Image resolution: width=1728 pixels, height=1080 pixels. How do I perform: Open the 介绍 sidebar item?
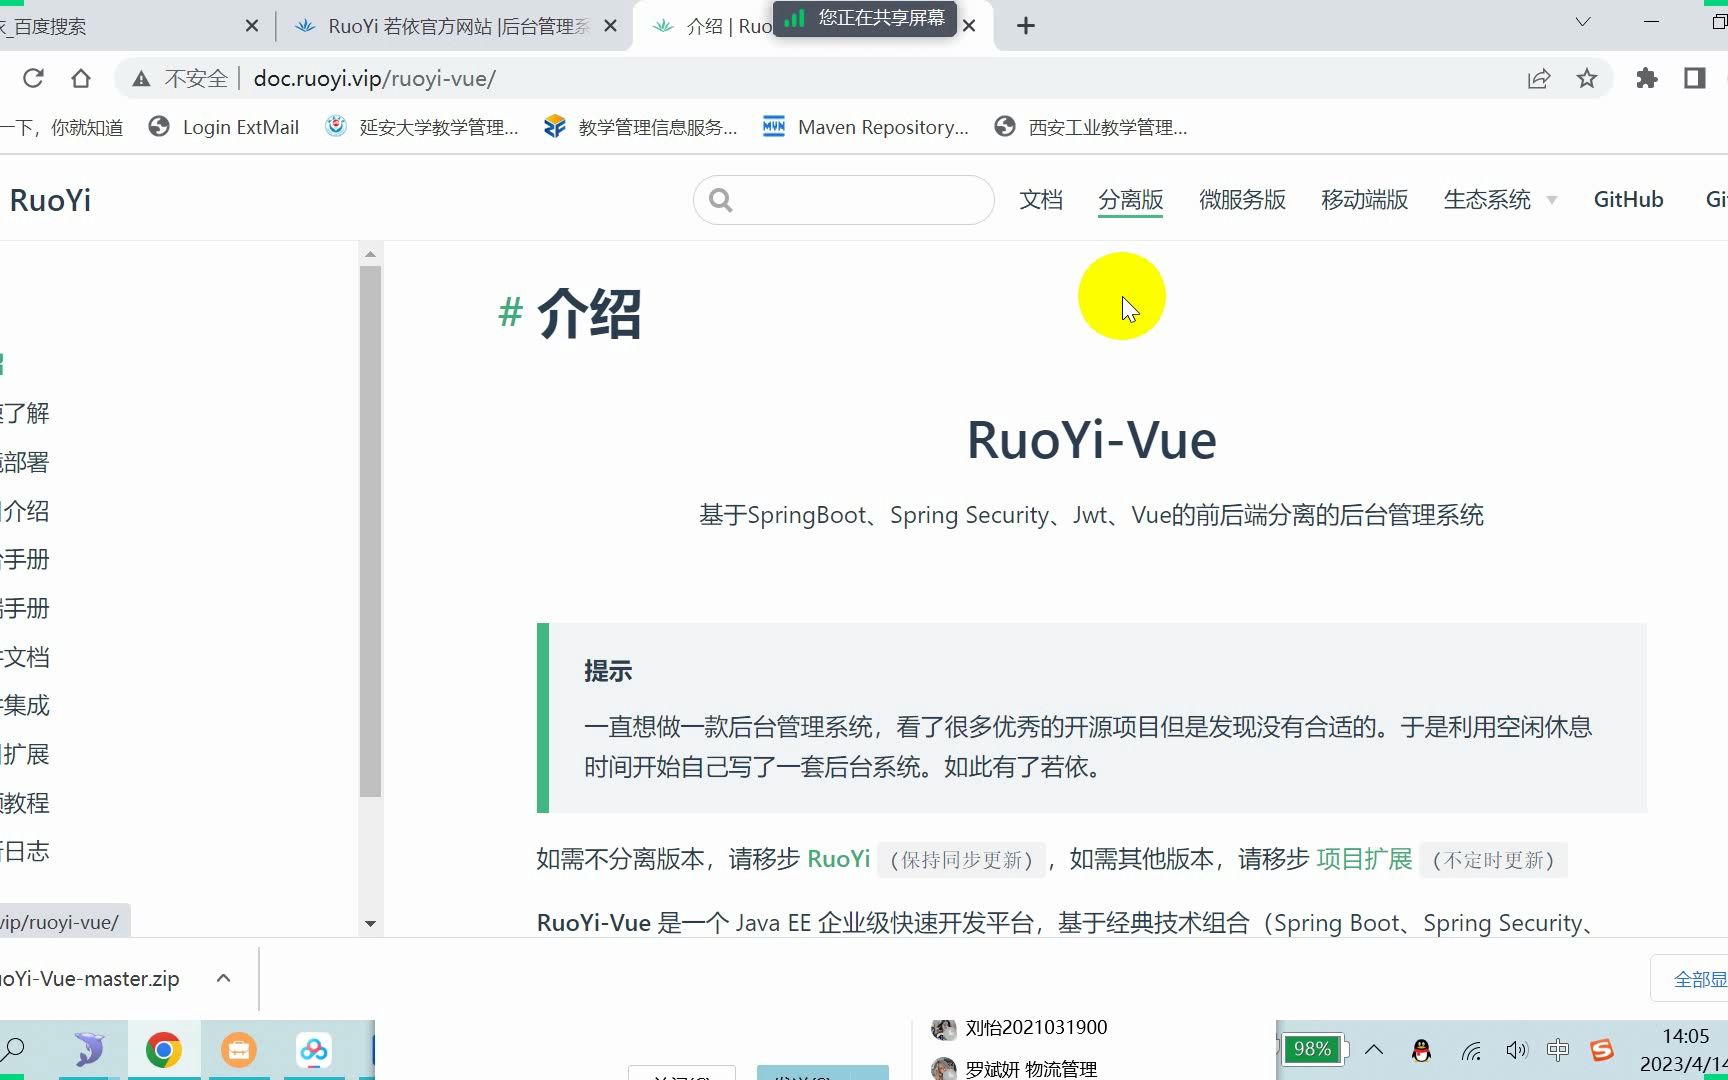click(x=25, y=511)
